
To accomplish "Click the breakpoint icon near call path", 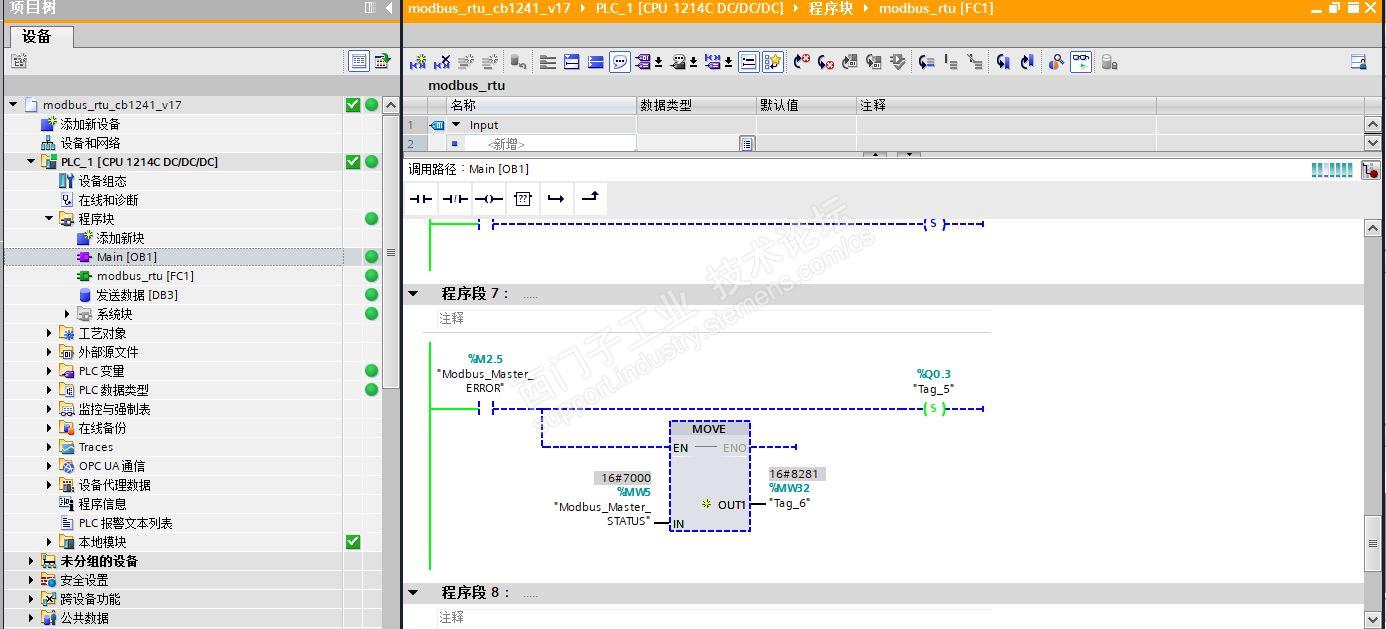I will pos(1371,170).
